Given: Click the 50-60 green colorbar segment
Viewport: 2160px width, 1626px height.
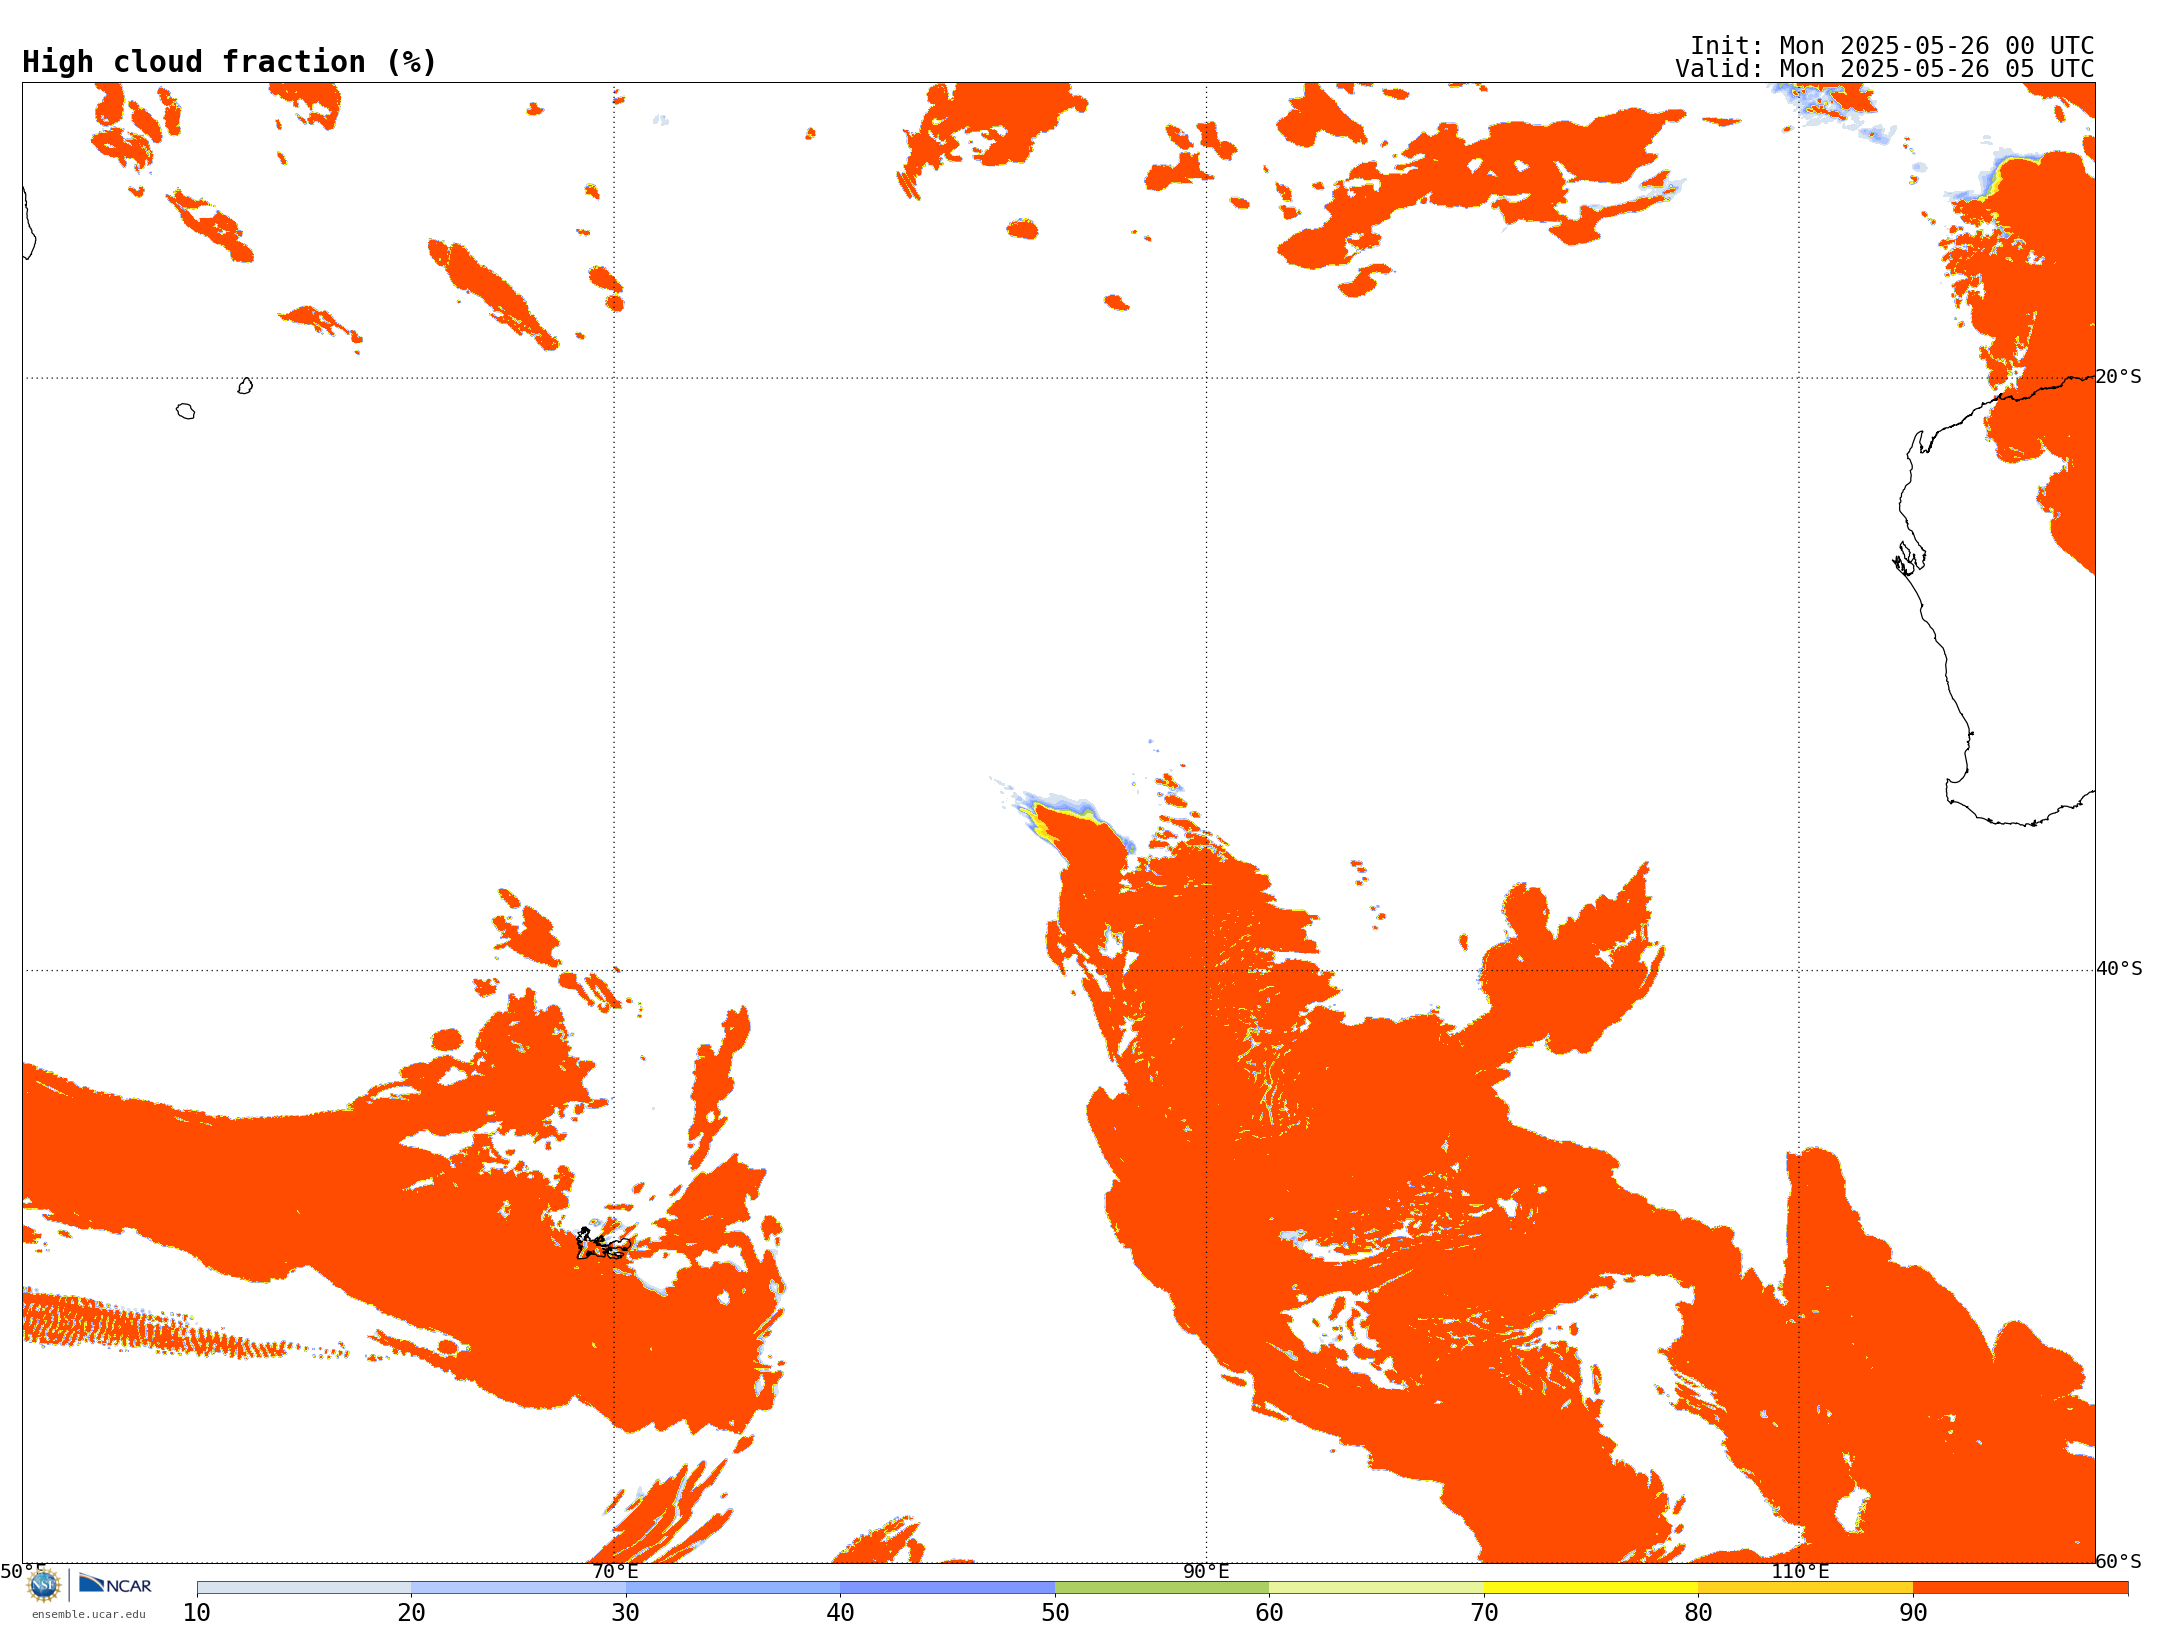Looking at the screenshot, I should click(1162, 1588).
